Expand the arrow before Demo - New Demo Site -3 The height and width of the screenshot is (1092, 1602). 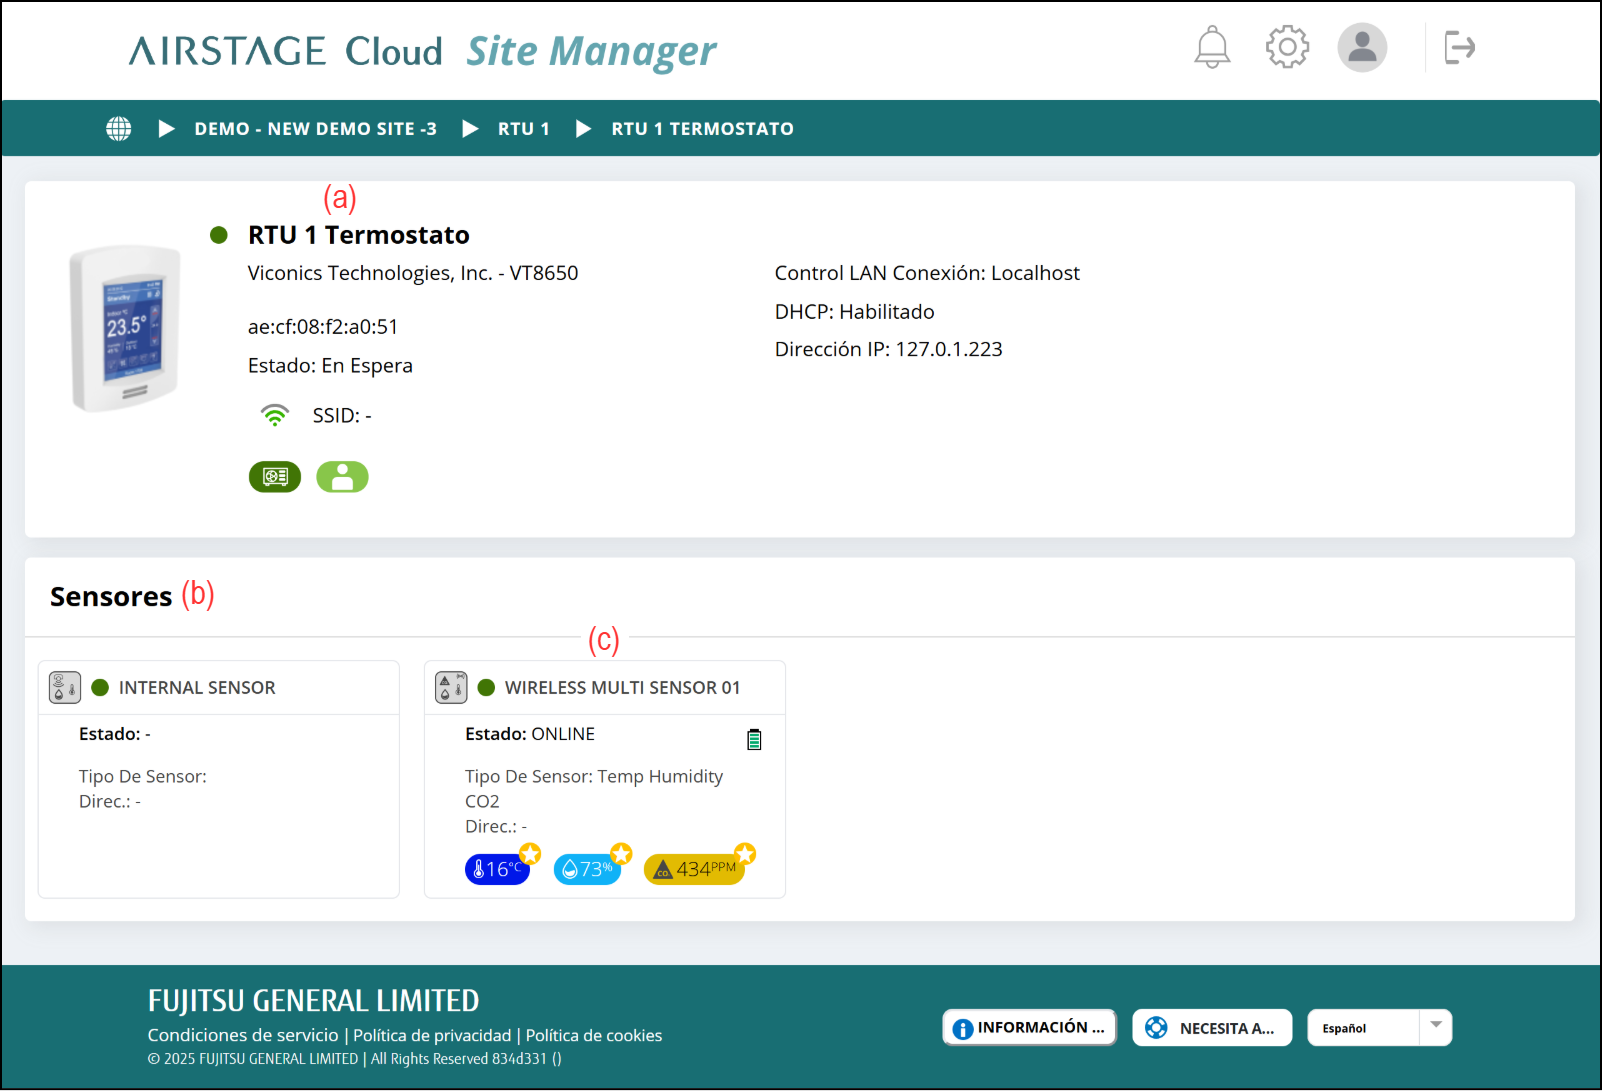click(x=167, y=129)
